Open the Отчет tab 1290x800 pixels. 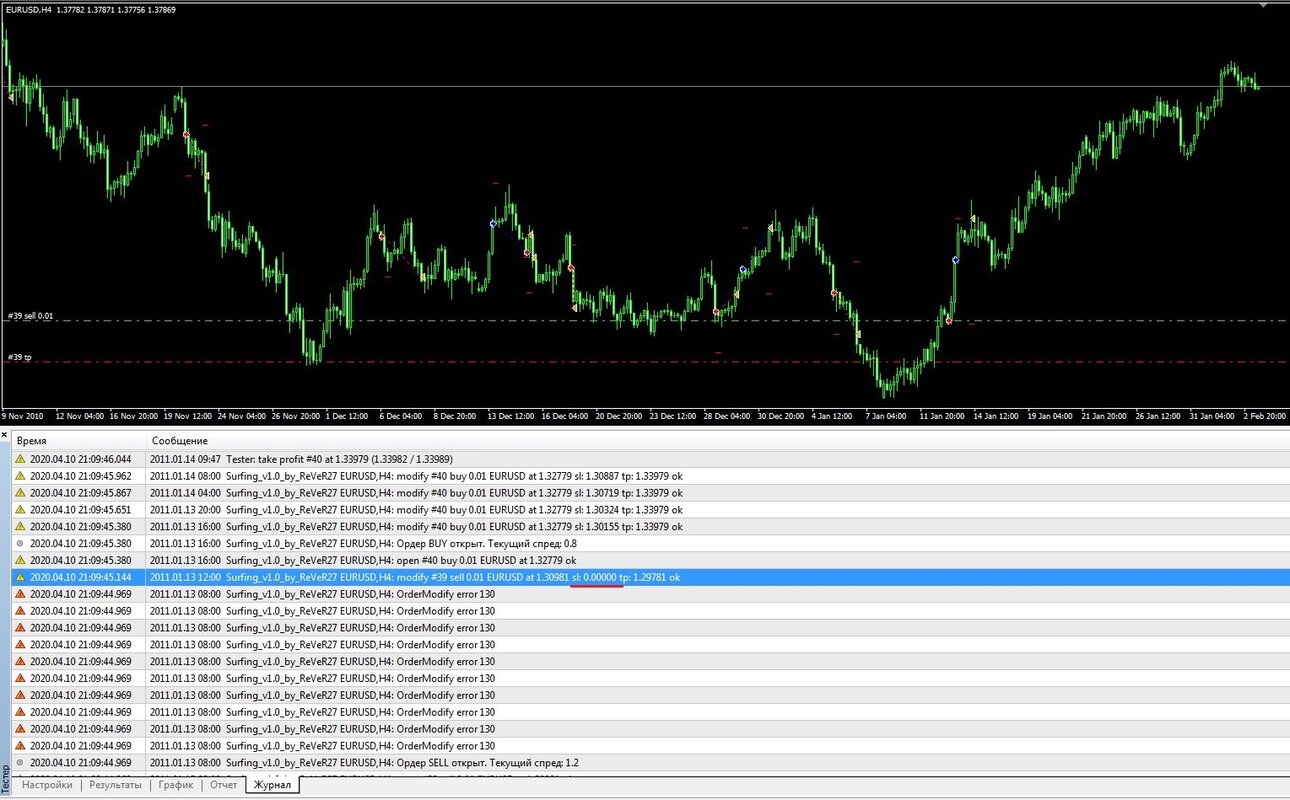coord(224,785)
